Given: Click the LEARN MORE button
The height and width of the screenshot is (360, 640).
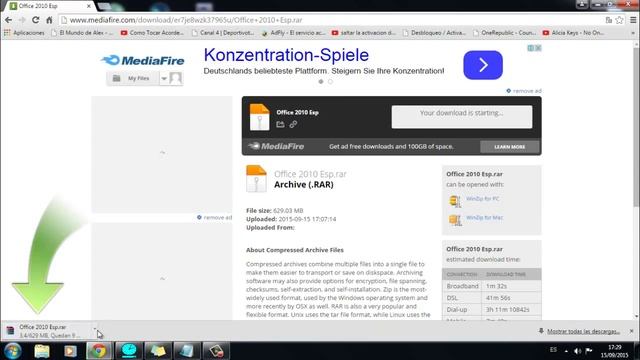Looking at the screenshot, I should (x=509, y=147).
